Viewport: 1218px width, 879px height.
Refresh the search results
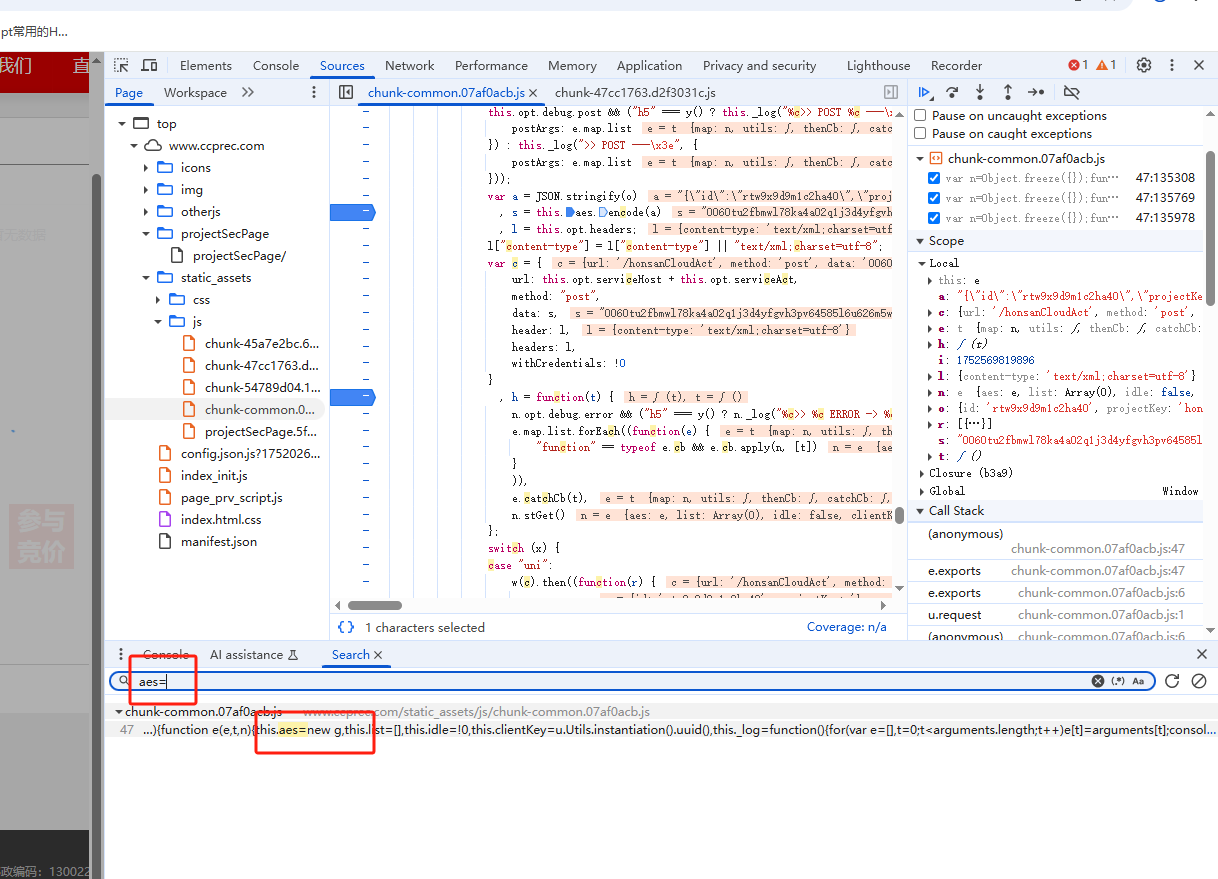1172,681
